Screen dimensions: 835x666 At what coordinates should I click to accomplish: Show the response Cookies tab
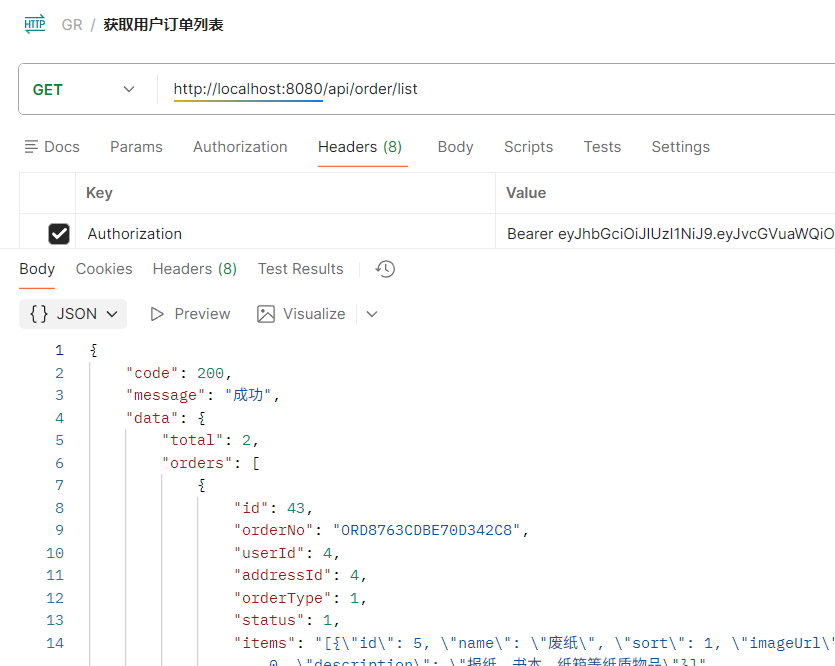click(104, 269)
